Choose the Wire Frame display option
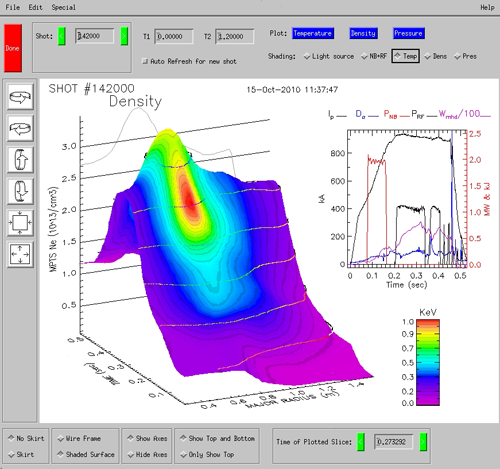Screen dimensions: 500x469 pos(79,438)
